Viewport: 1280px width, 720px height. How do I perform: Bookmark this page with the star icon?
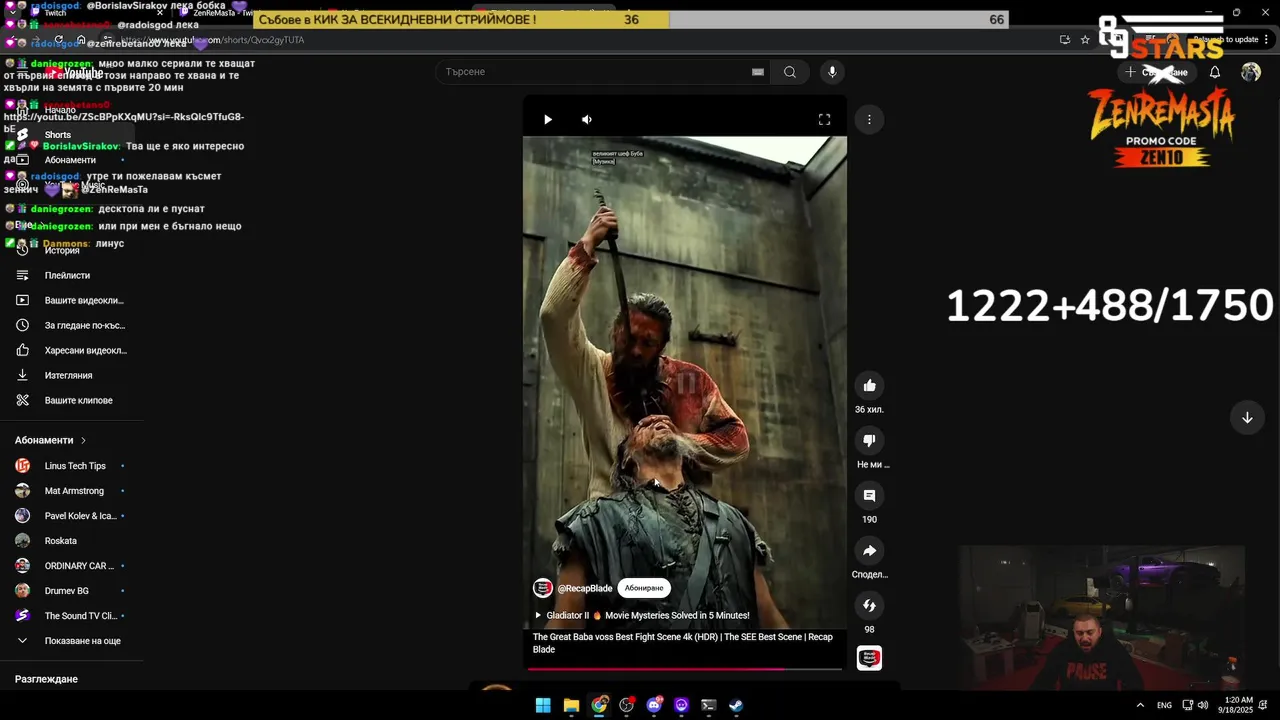pyautogui.click(x=1085, y=40)
